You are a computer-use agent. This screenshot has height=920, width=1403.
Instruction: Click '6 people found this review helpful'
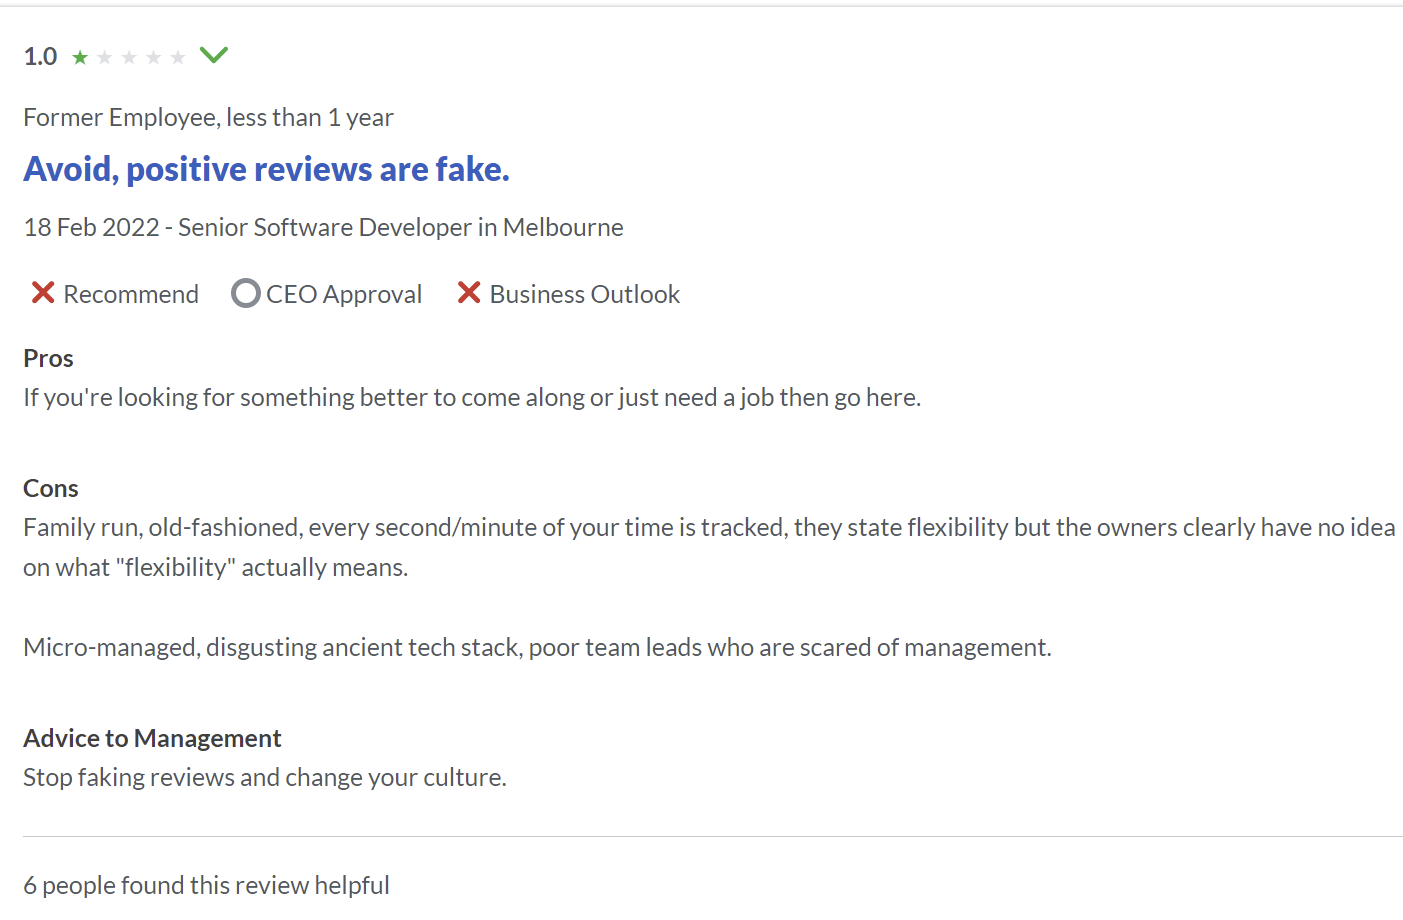(x=206, y=885)
